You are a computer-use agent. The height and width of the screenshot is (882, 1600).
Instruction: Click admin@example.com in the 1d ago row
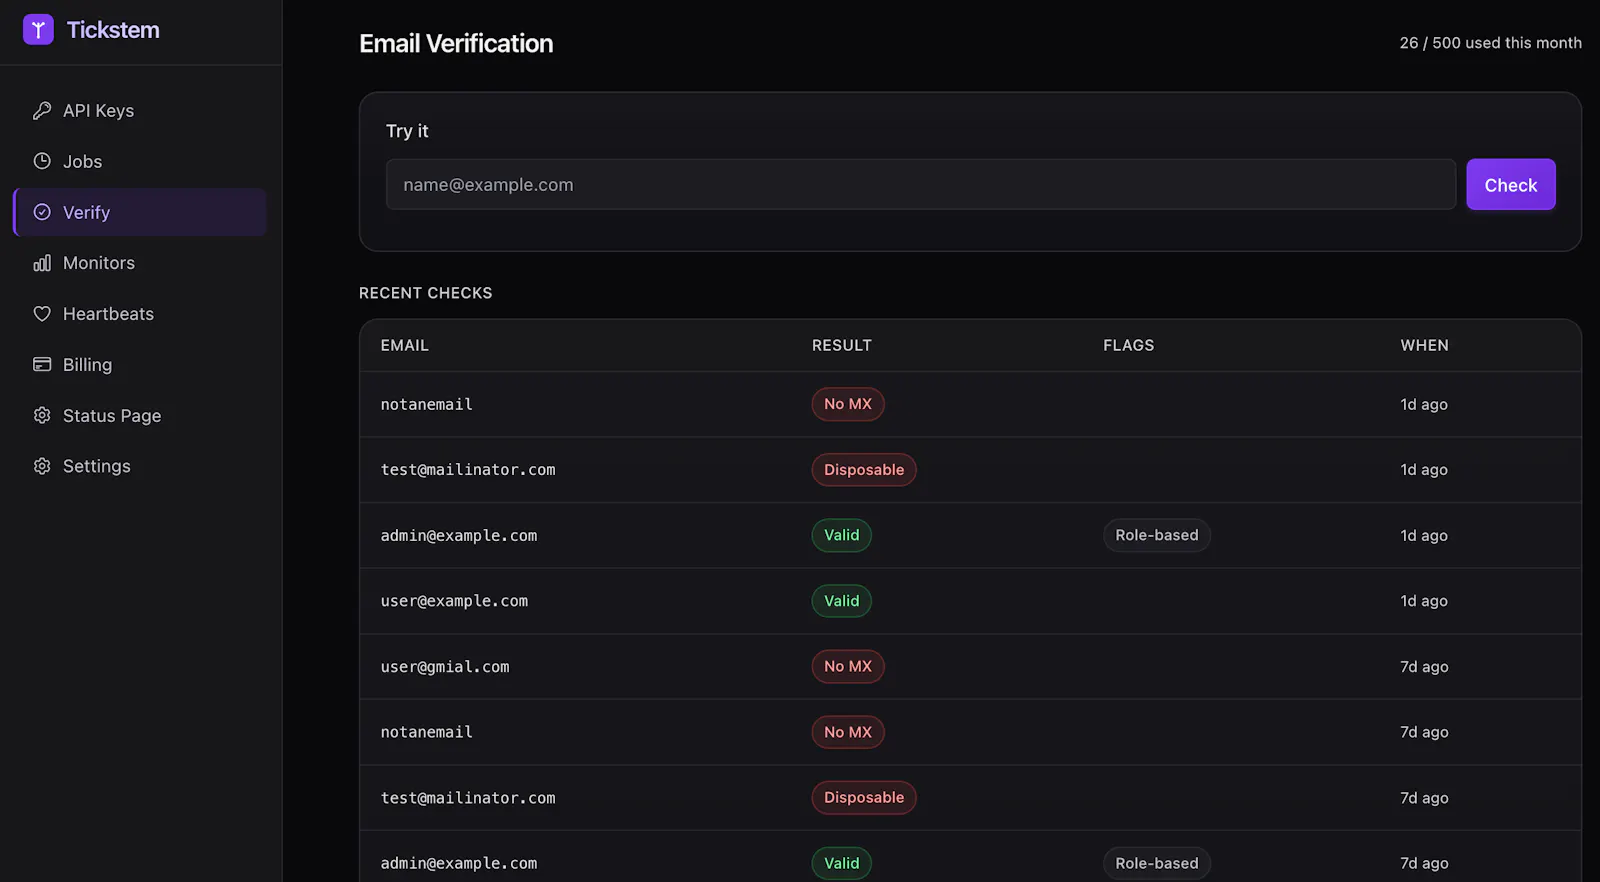pyautogui.click(x=459, y=535)
